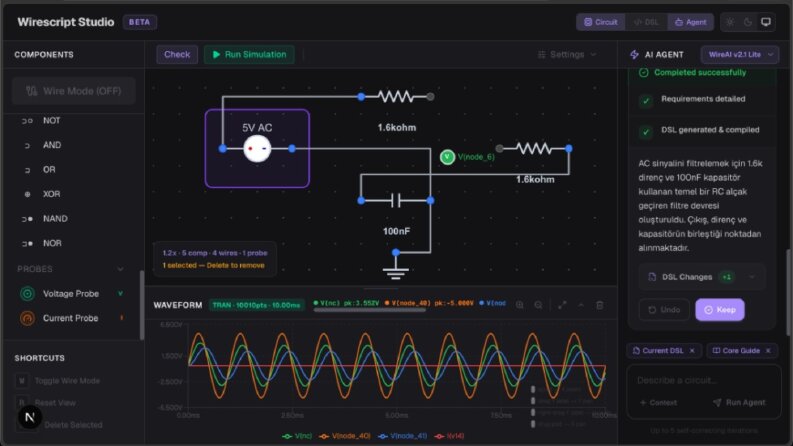
Task: Toggle V(node_40) trace in bottom legend
Action: (345, 436)
